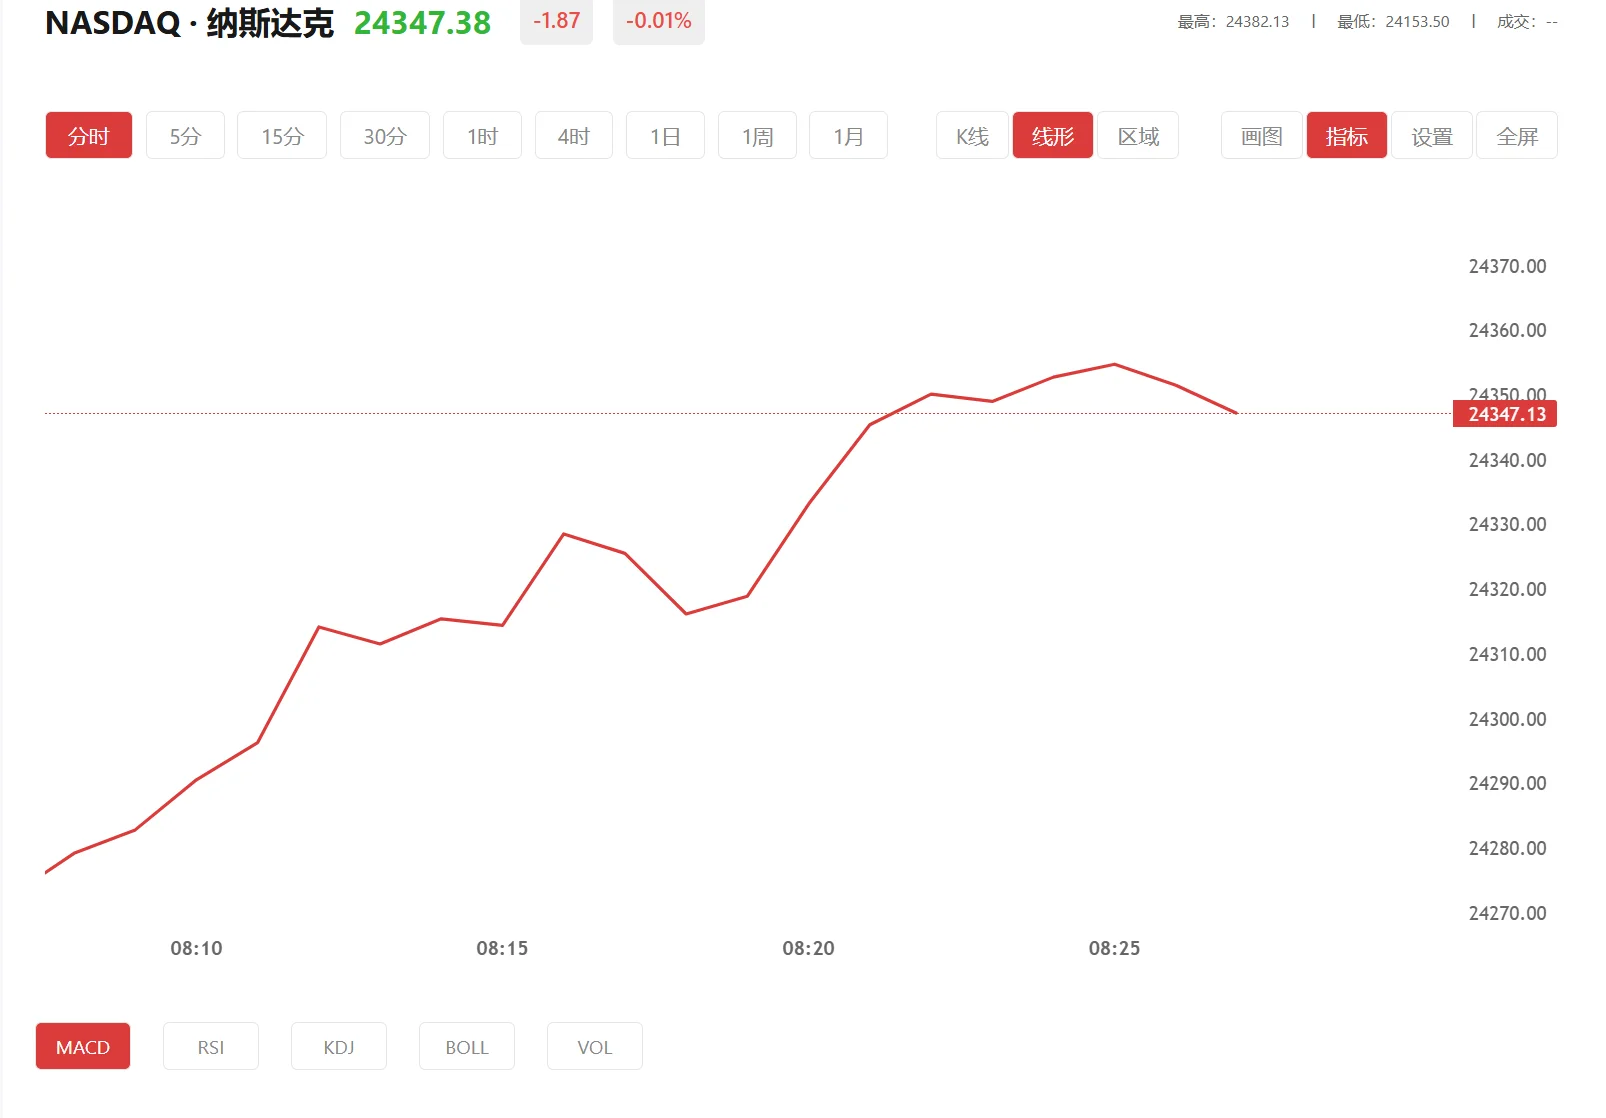
Task: Enable the RSI indicator
Action: click(211, 1046)
